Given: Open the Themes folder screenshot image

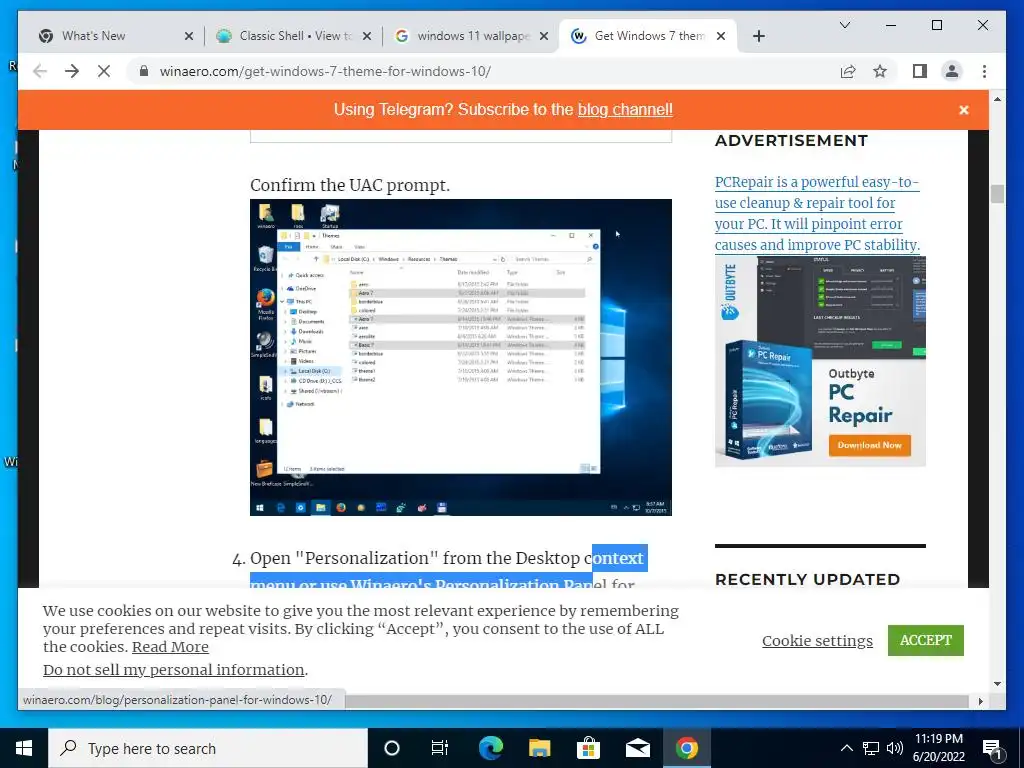Looking at the screenshot, I should pyautogui.click(x=460, y=357).
